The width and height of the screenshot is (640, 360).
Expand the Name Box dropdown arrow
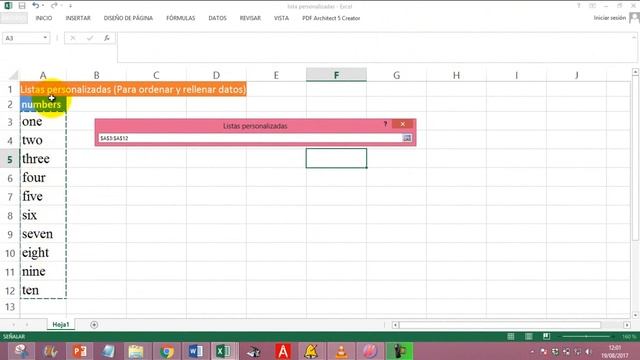45,38
